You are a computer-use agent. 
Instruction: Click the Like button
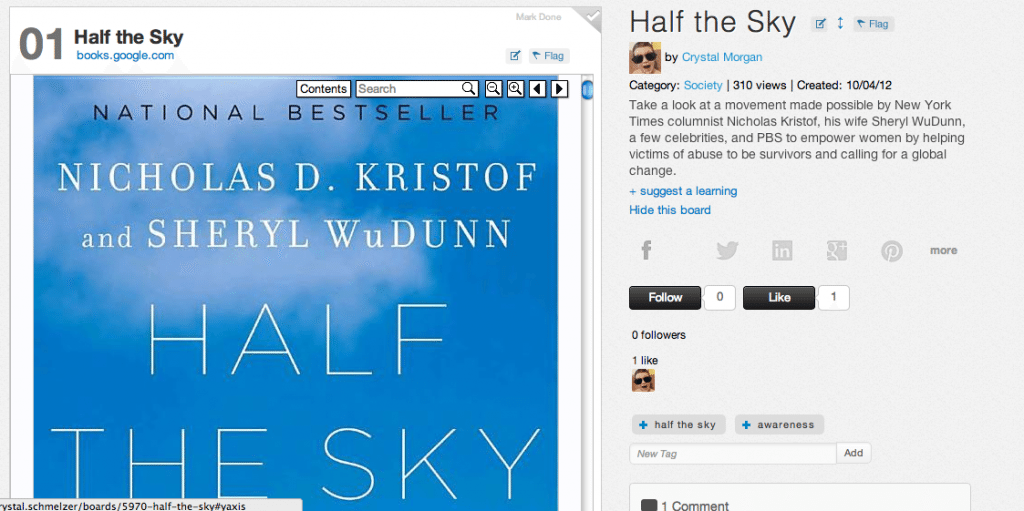[x=779, y=297]
